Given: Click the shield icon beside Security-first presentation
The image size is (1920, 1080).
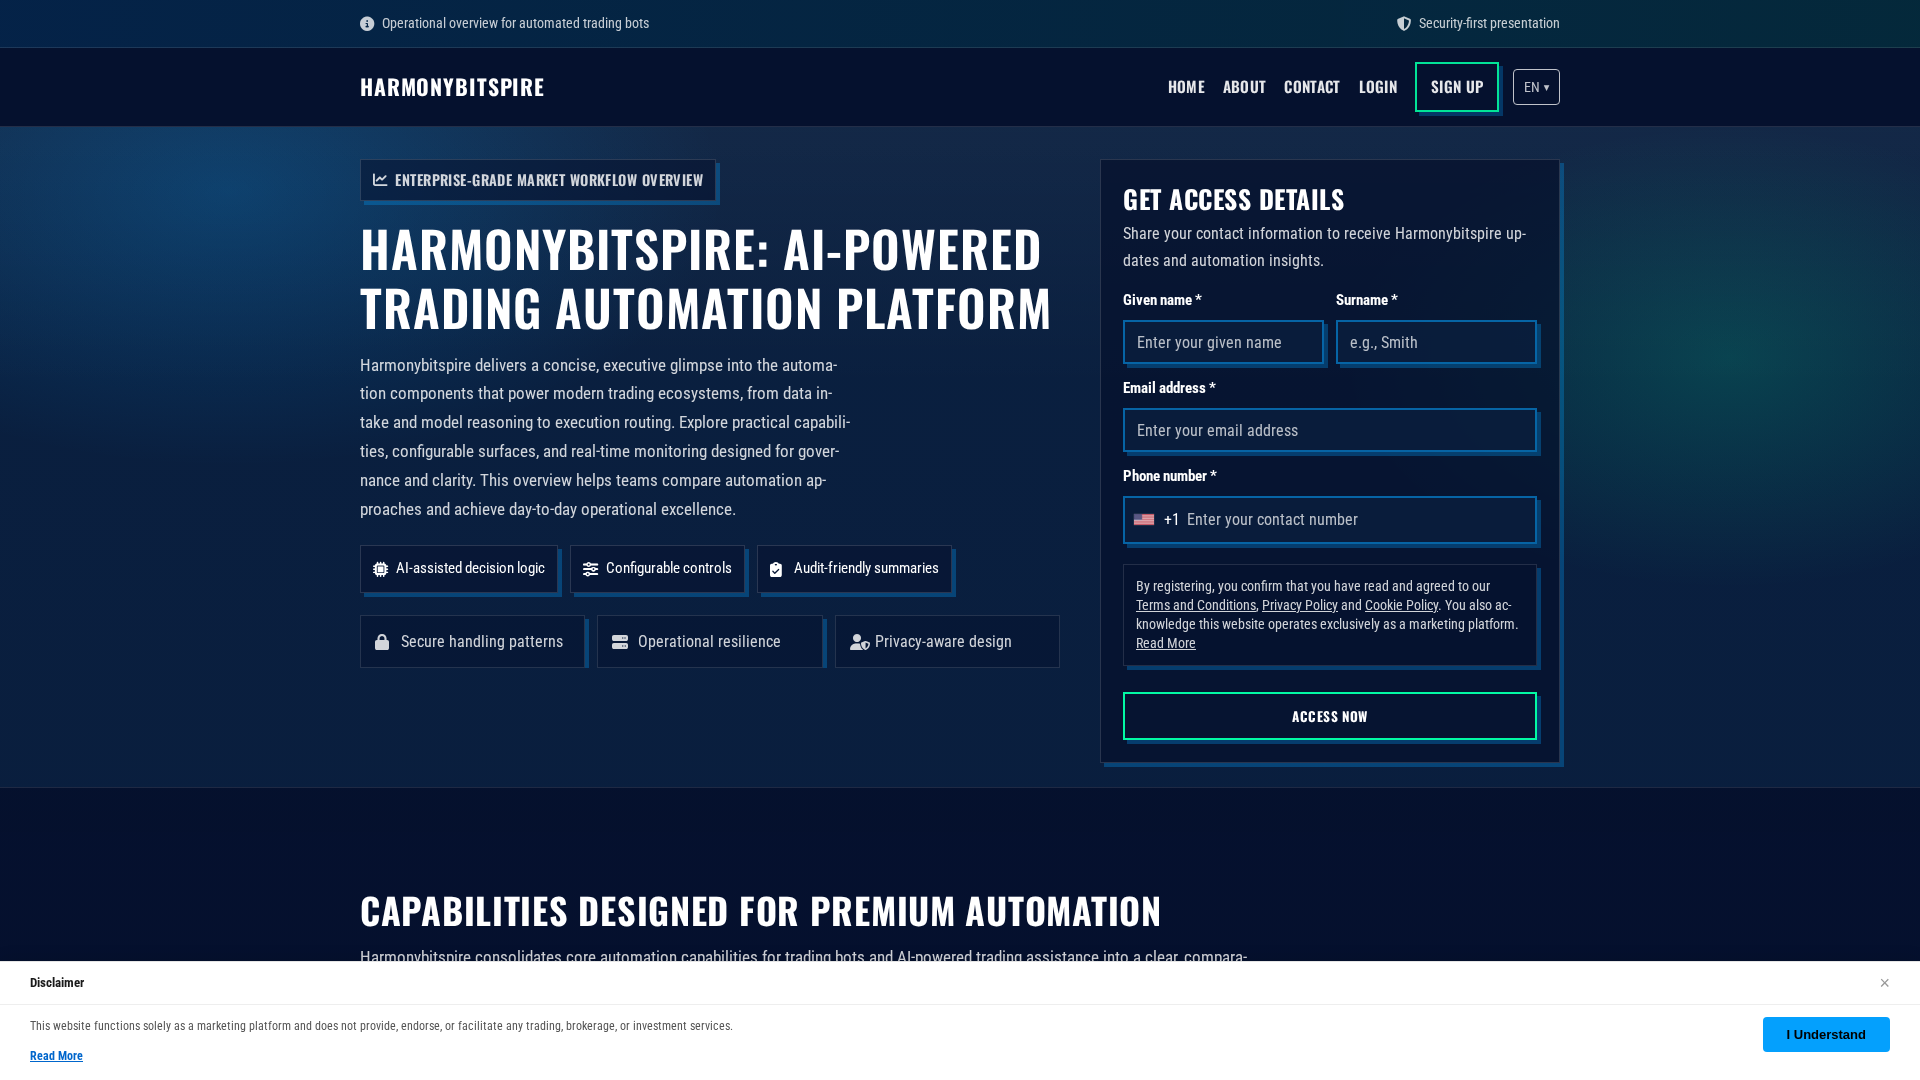Looking at the screenshot, I should coord(1404,24).
